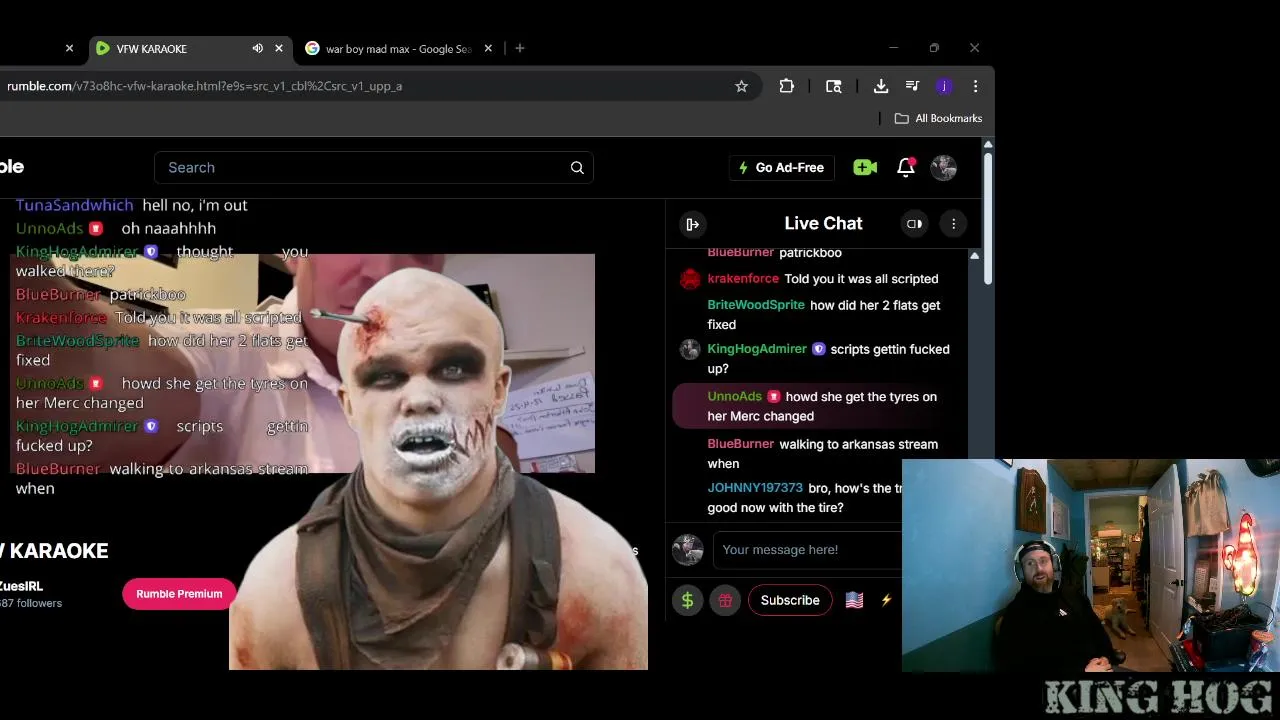Open the Chrome profile avatar
Screen dimensions: 1280x720
click(x=944, y=86)
